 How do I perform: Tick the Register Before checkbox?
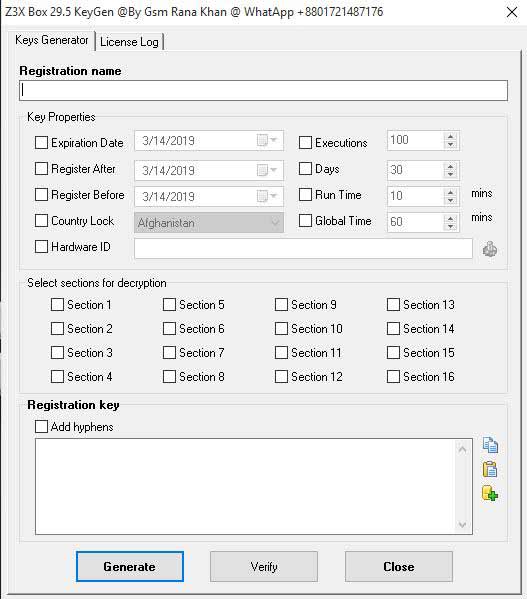(x=41, y=194)
